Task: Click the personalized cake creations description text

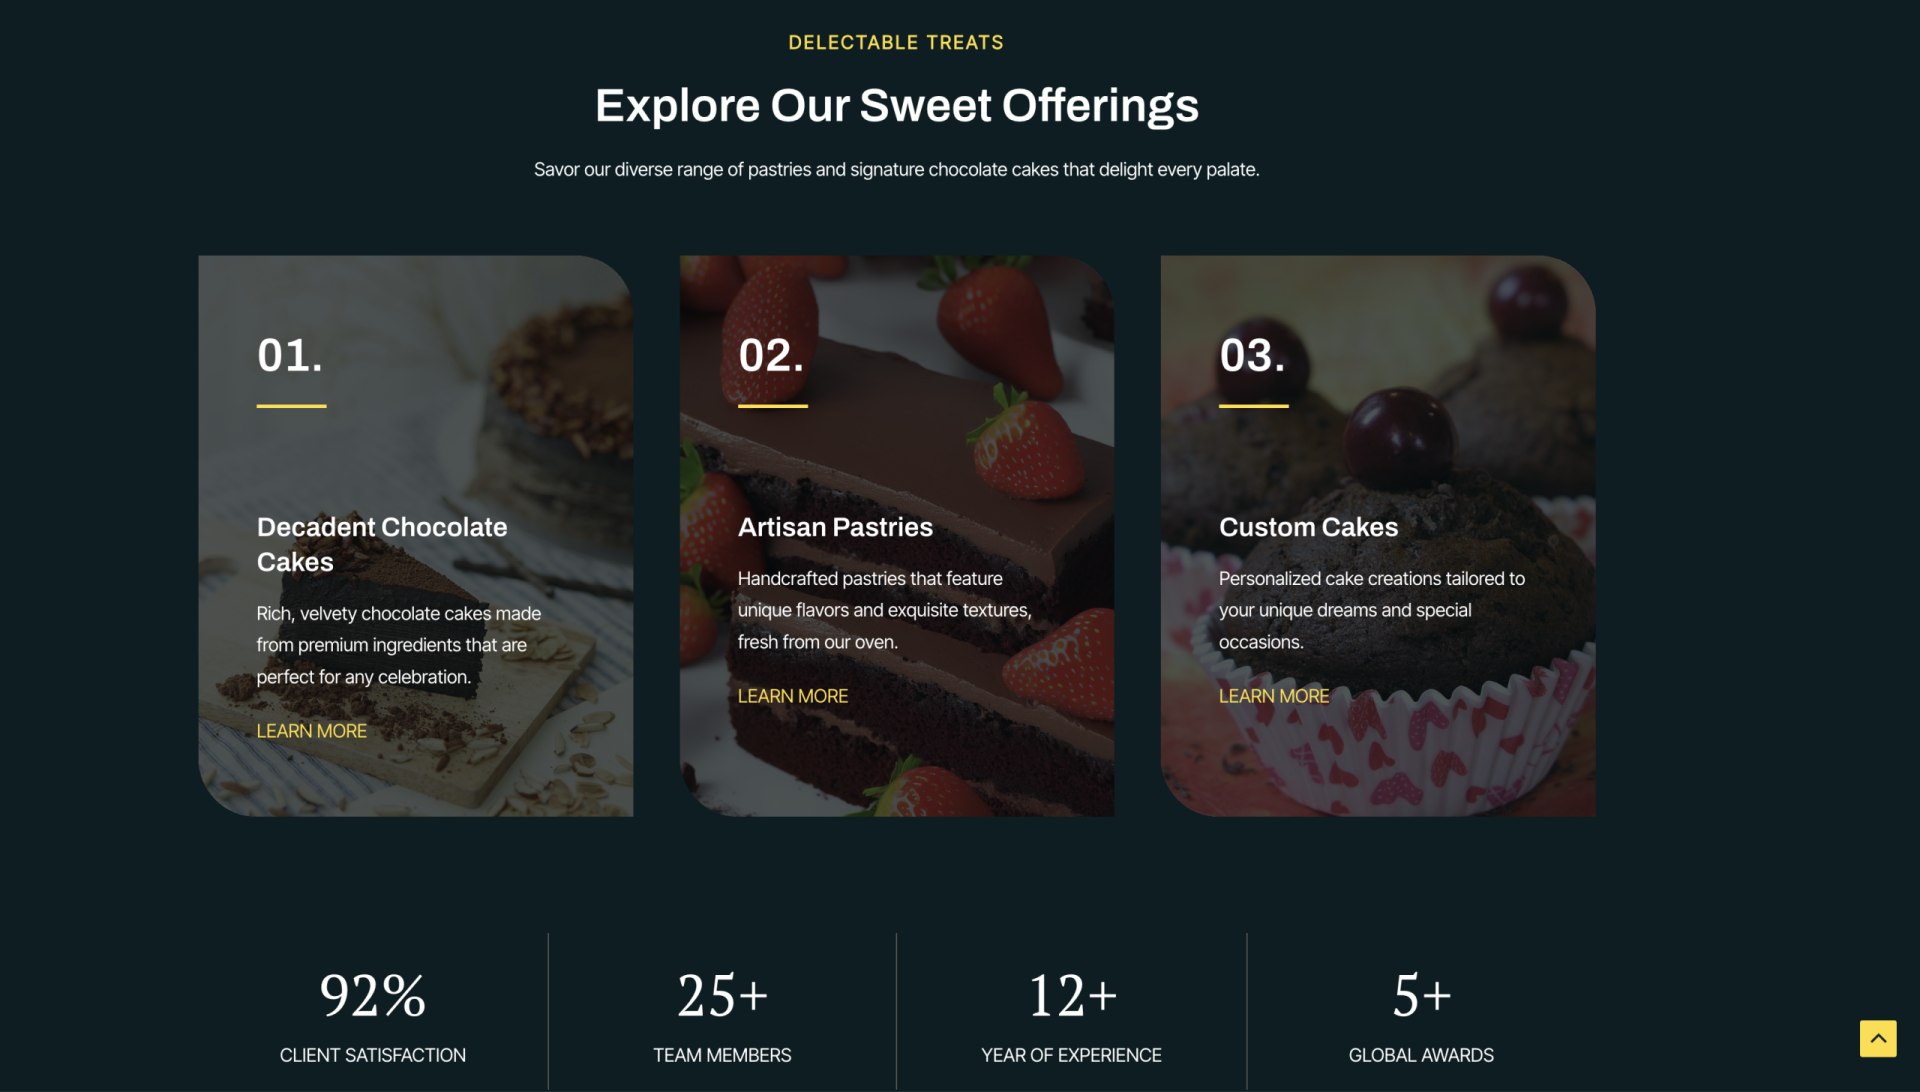Action: coord(1371,610)
